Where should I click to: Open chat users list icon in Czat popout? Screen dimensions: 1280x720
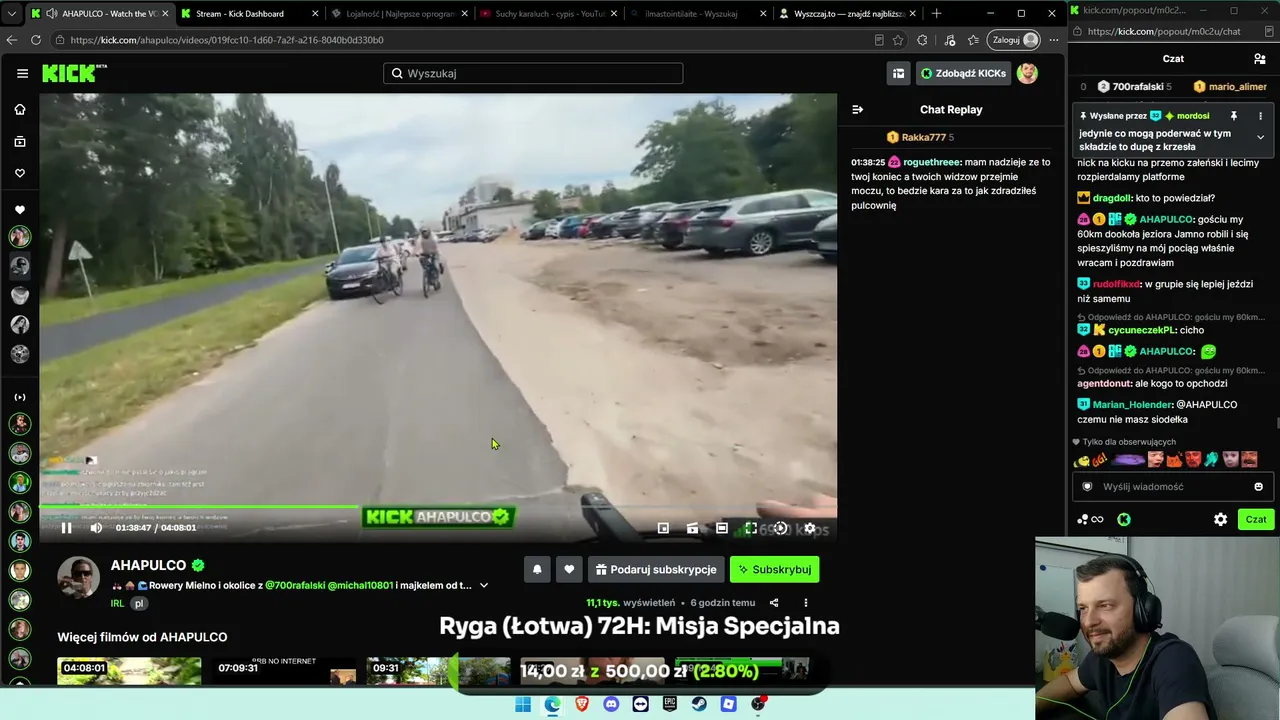point(1259,59)
